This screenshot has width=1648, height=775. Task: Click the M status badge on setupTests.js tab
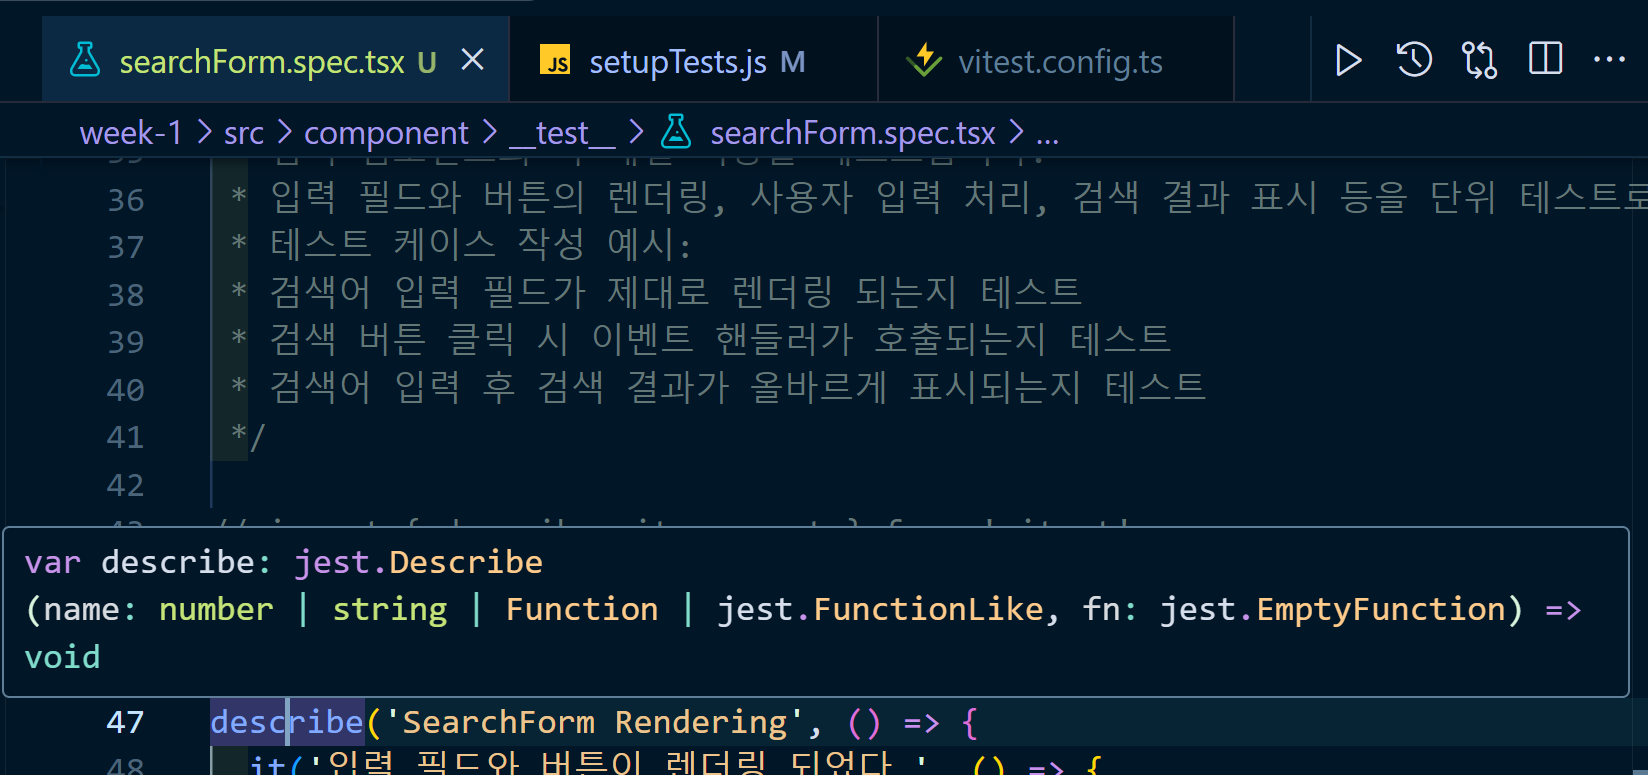tap(793, 62)
